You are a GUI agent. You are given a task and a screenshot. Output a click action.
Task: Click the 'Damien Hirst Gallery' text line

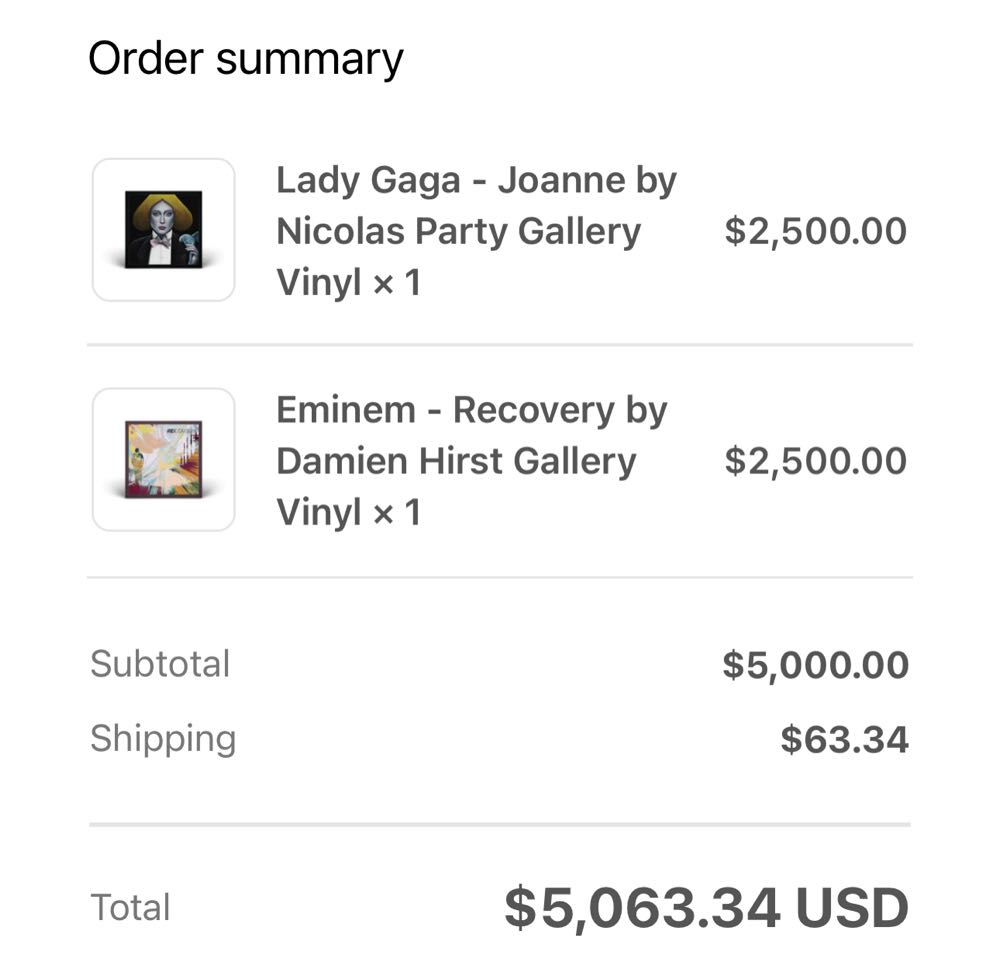click(456, 461)
